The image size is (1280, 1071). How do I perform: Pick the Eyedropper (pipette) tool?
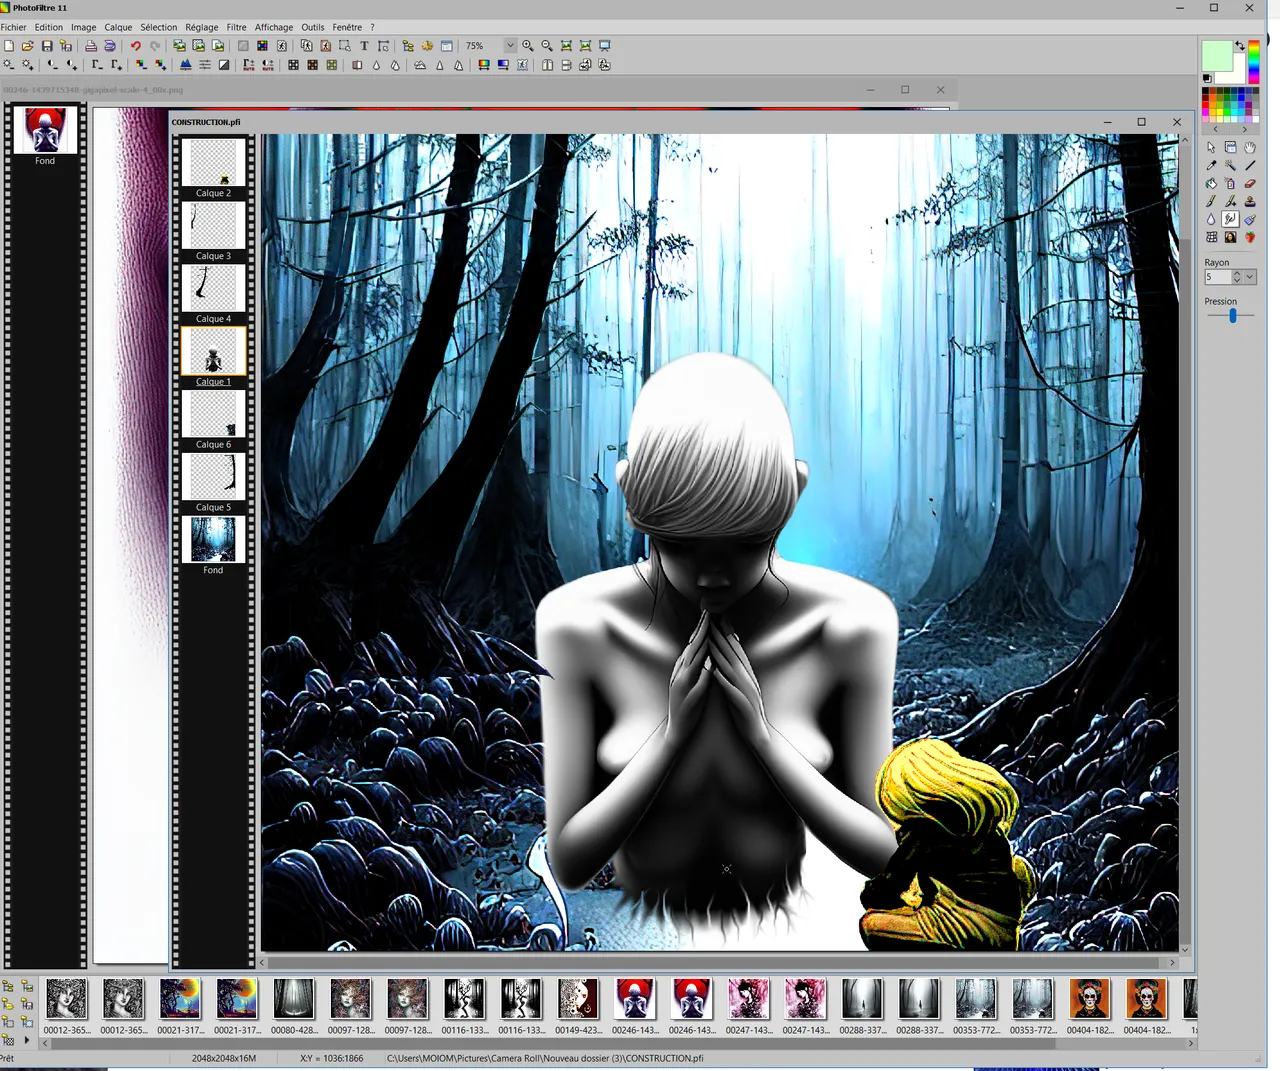(x=1211, y=165)
